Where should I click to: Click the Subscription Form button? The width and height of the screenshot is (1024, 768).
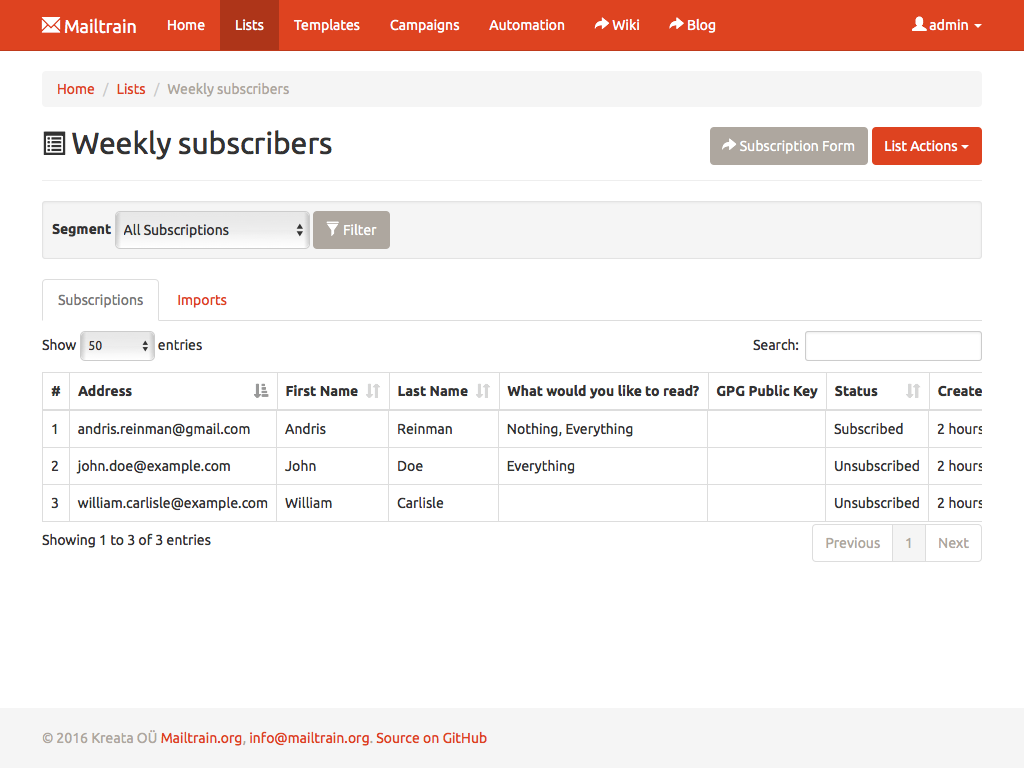[x=788, y=146]
